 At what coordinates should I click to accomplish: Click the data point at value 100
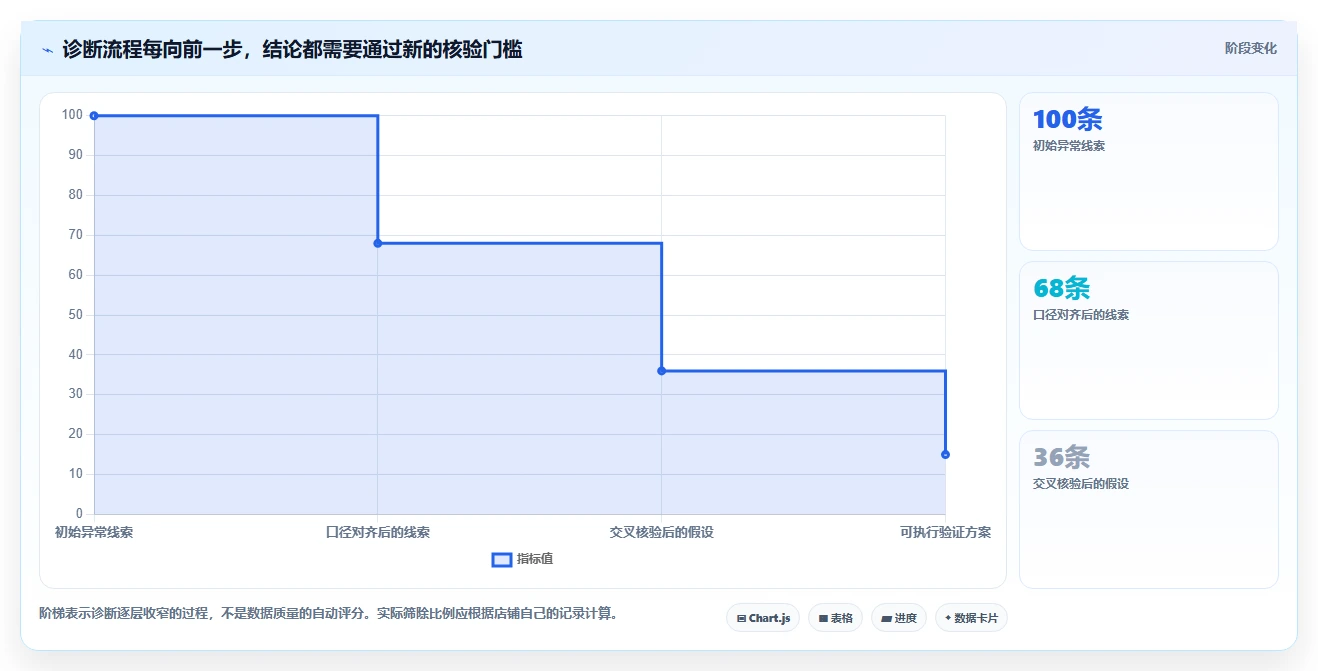point(94,116)
